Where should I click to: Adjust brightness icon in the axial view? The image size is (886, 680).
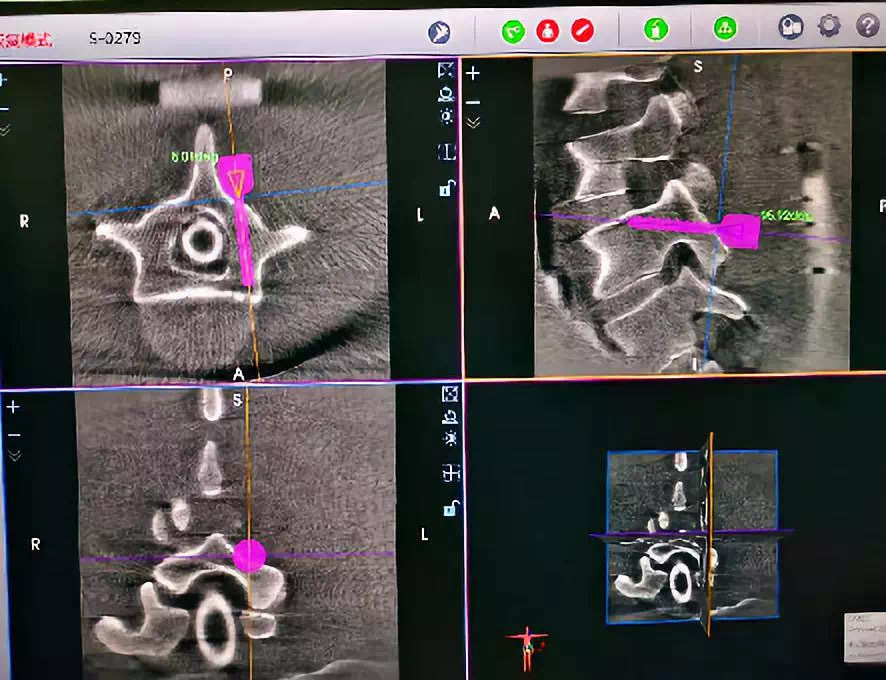click(x=446, y=116)
